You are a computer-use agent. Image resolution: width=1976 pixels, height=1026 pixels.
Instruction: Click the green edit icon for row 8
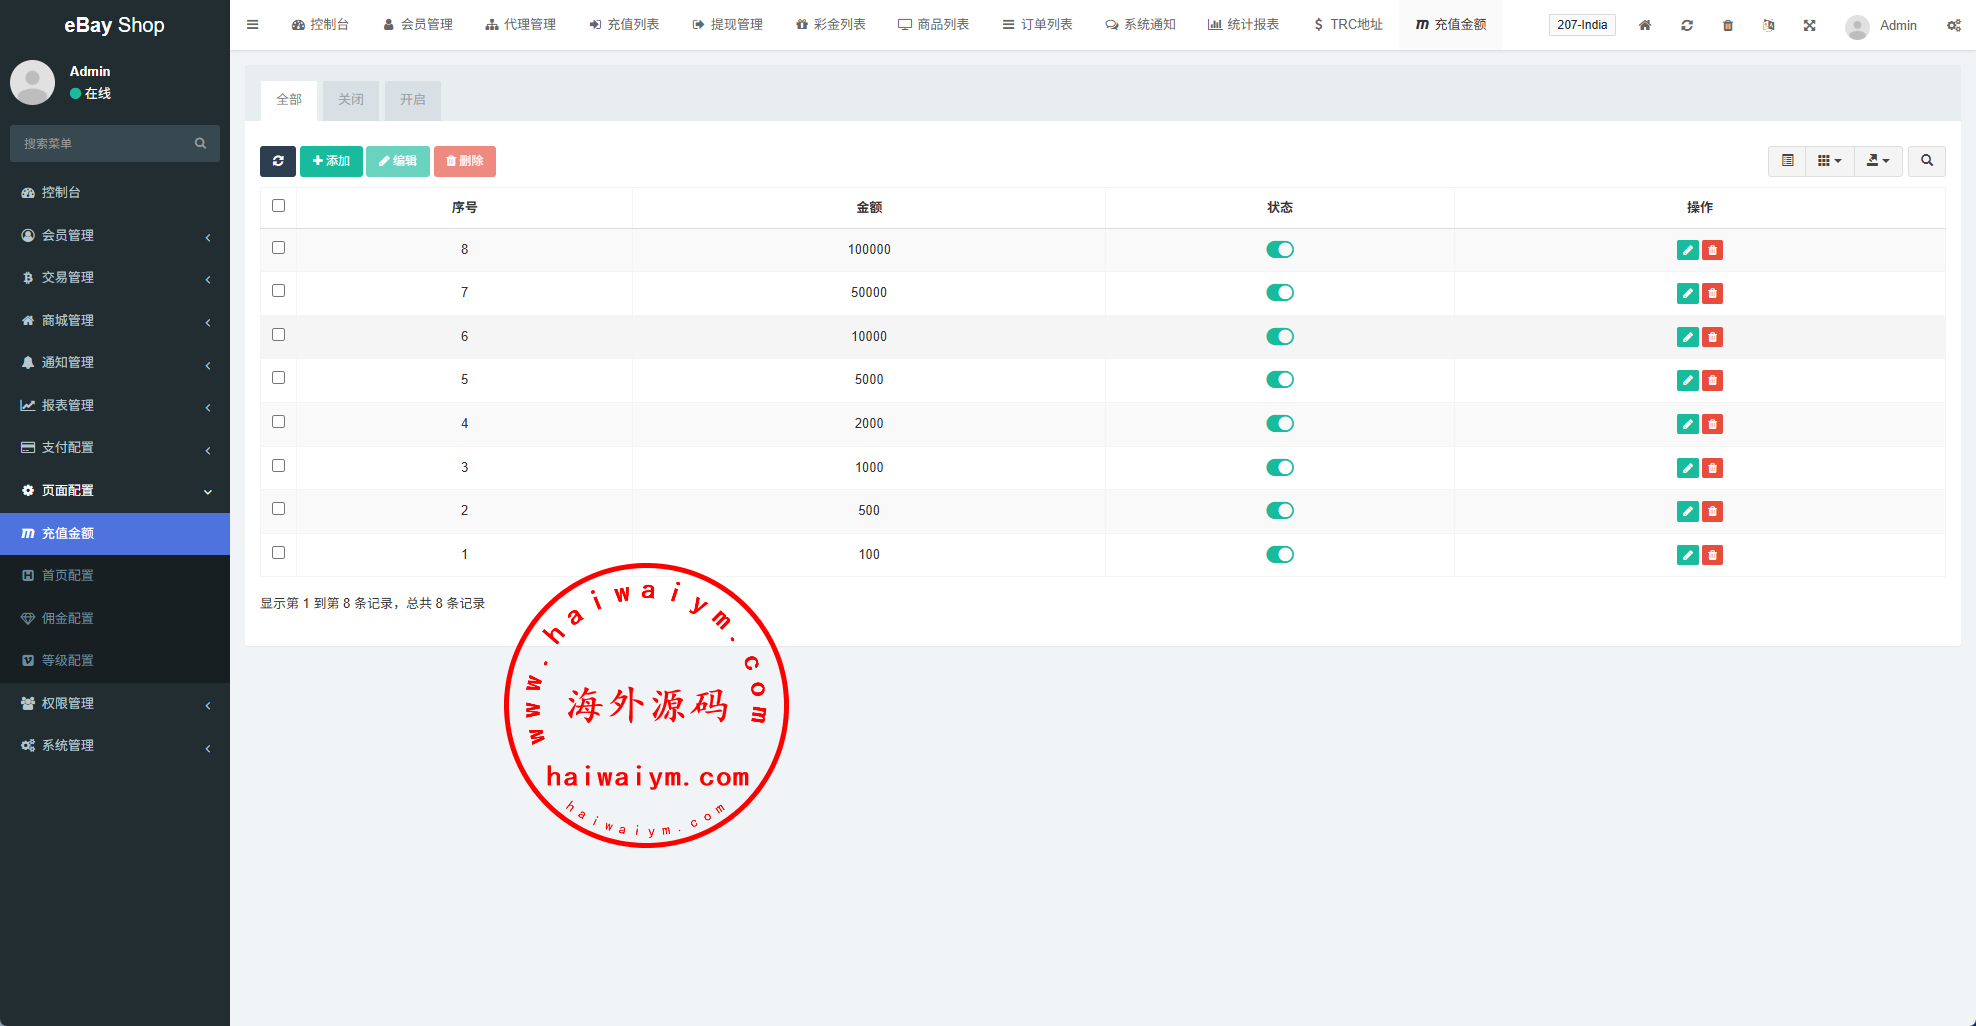[1687, 250]
